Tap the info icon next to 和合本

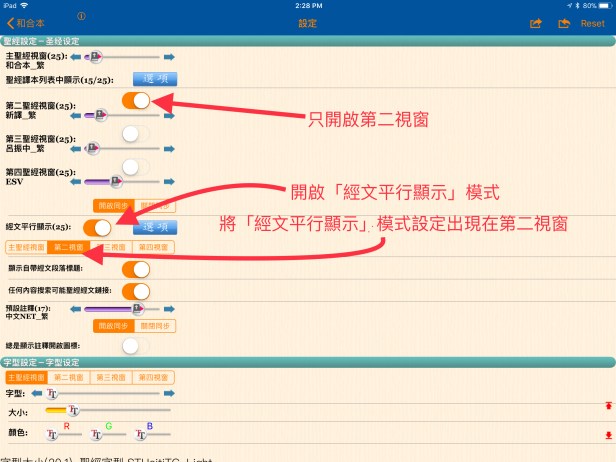pyautogui.click(x=81, y=17)
